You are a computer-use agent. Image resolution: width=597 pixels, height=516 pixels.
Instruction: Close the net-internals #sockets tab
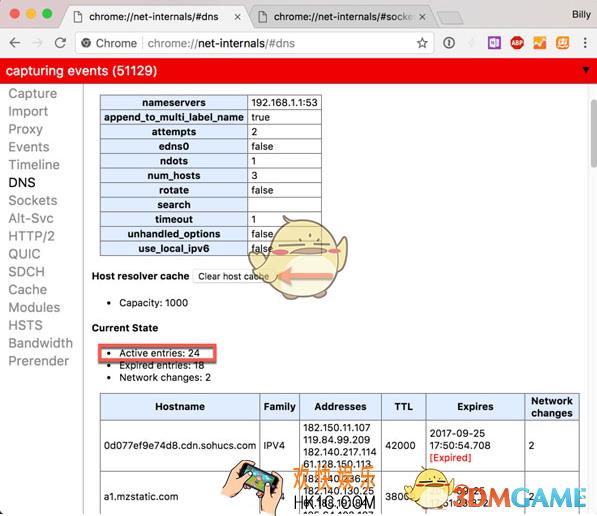click(422, 17)
